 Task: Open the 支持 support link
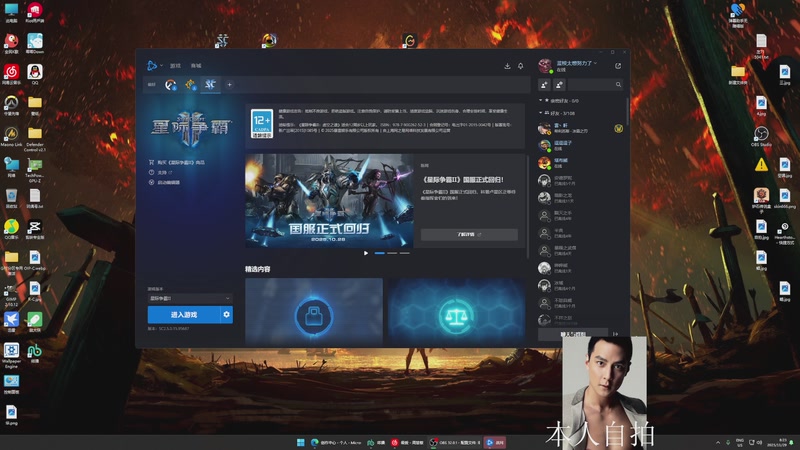(x=160, y=172)
